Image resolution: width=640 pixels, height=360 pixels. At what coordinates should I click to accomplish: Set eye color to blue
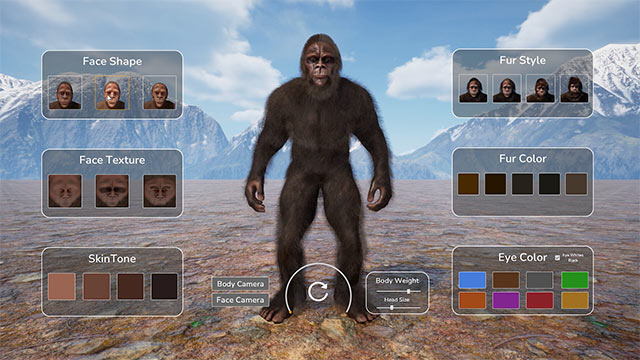pyautogui.click(x=472, y=280)
